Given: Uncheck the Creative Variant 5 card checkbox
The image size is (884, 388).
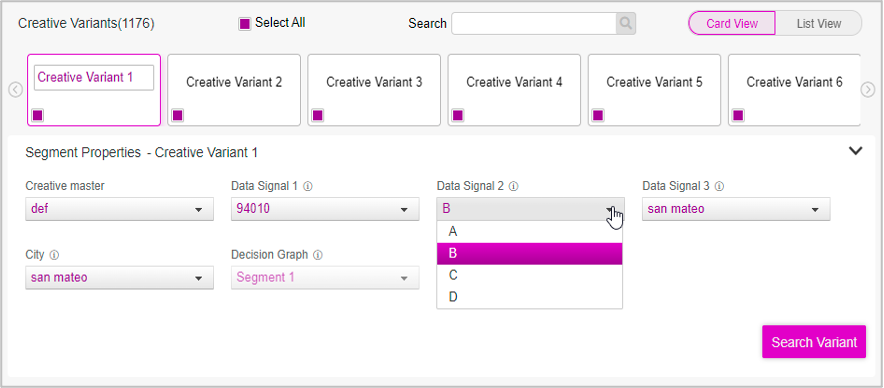Looking at the screenshot, I should pos(598,115).
